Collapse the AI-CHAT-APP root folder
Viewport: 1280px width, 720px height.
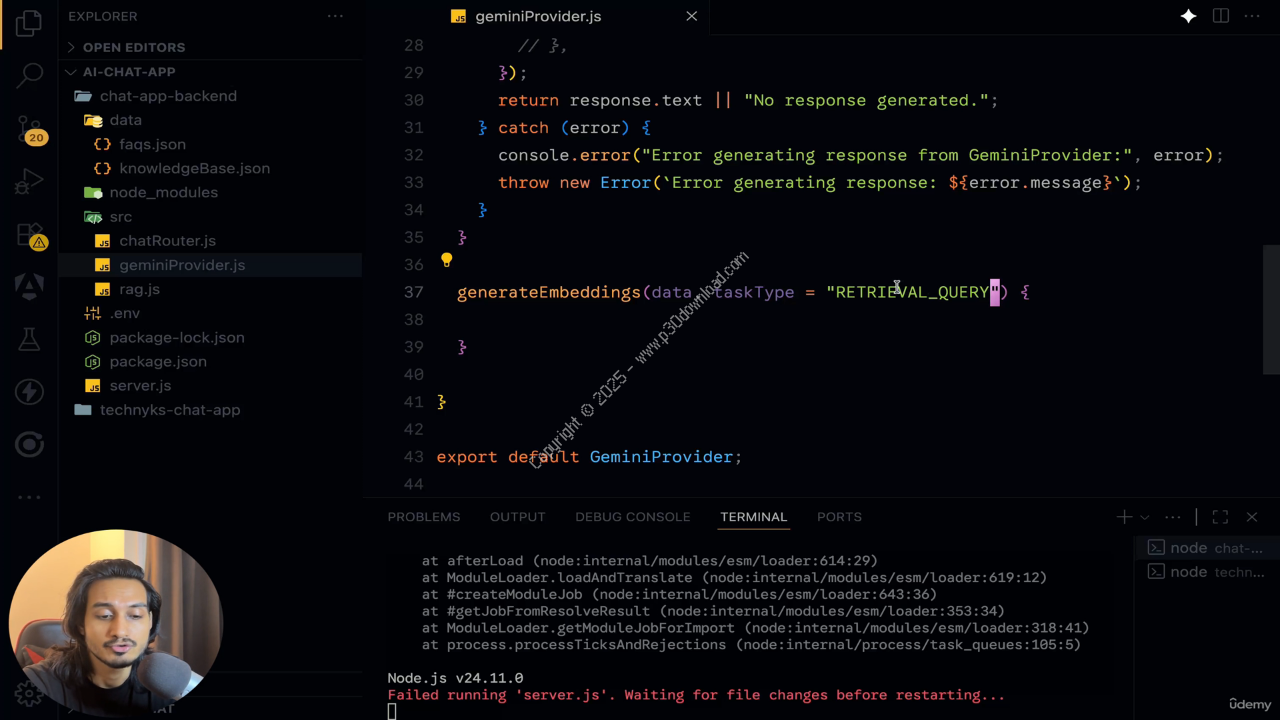[x=128, y=72]
